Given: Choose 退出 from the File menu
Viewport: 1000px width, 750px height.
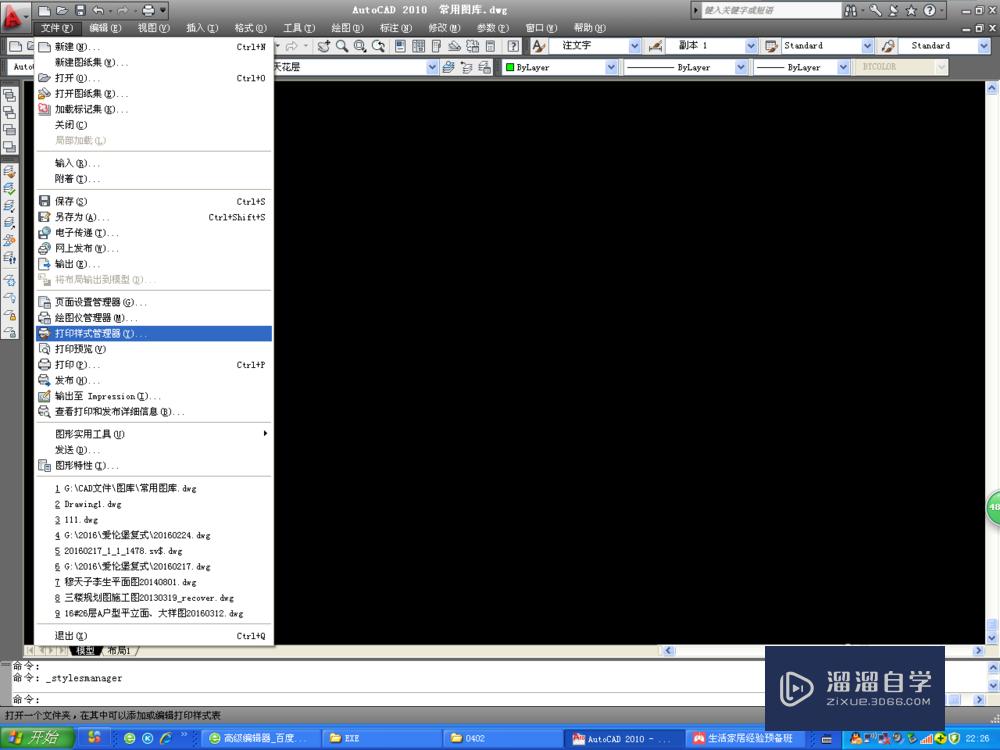Looking at the screenshot, I should coord(154,636).
